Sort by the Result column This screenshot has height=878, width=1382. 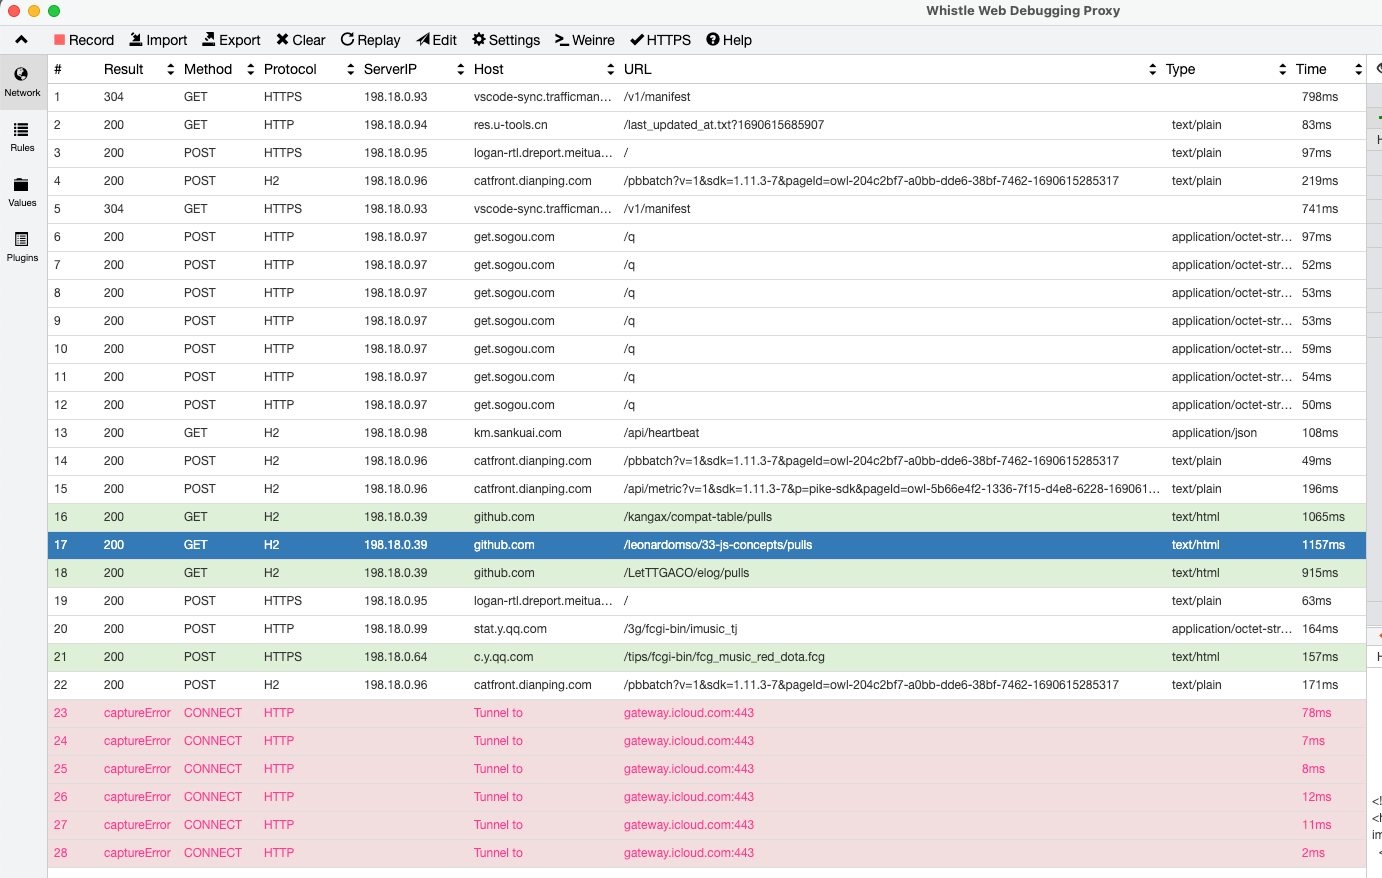pos(138,69)
